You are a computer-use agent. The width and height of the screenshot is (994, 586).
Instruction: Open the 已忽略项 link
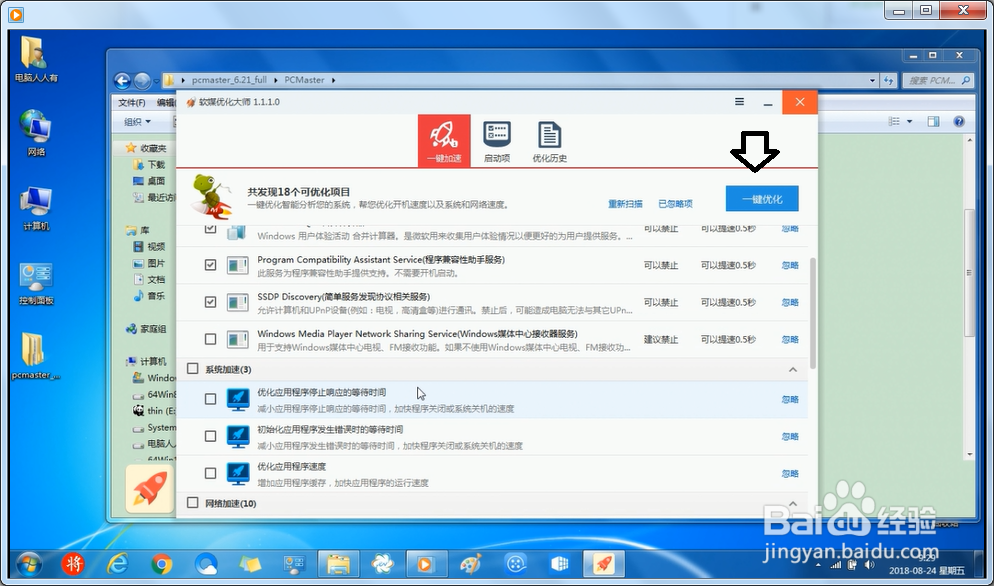[675, 204]
